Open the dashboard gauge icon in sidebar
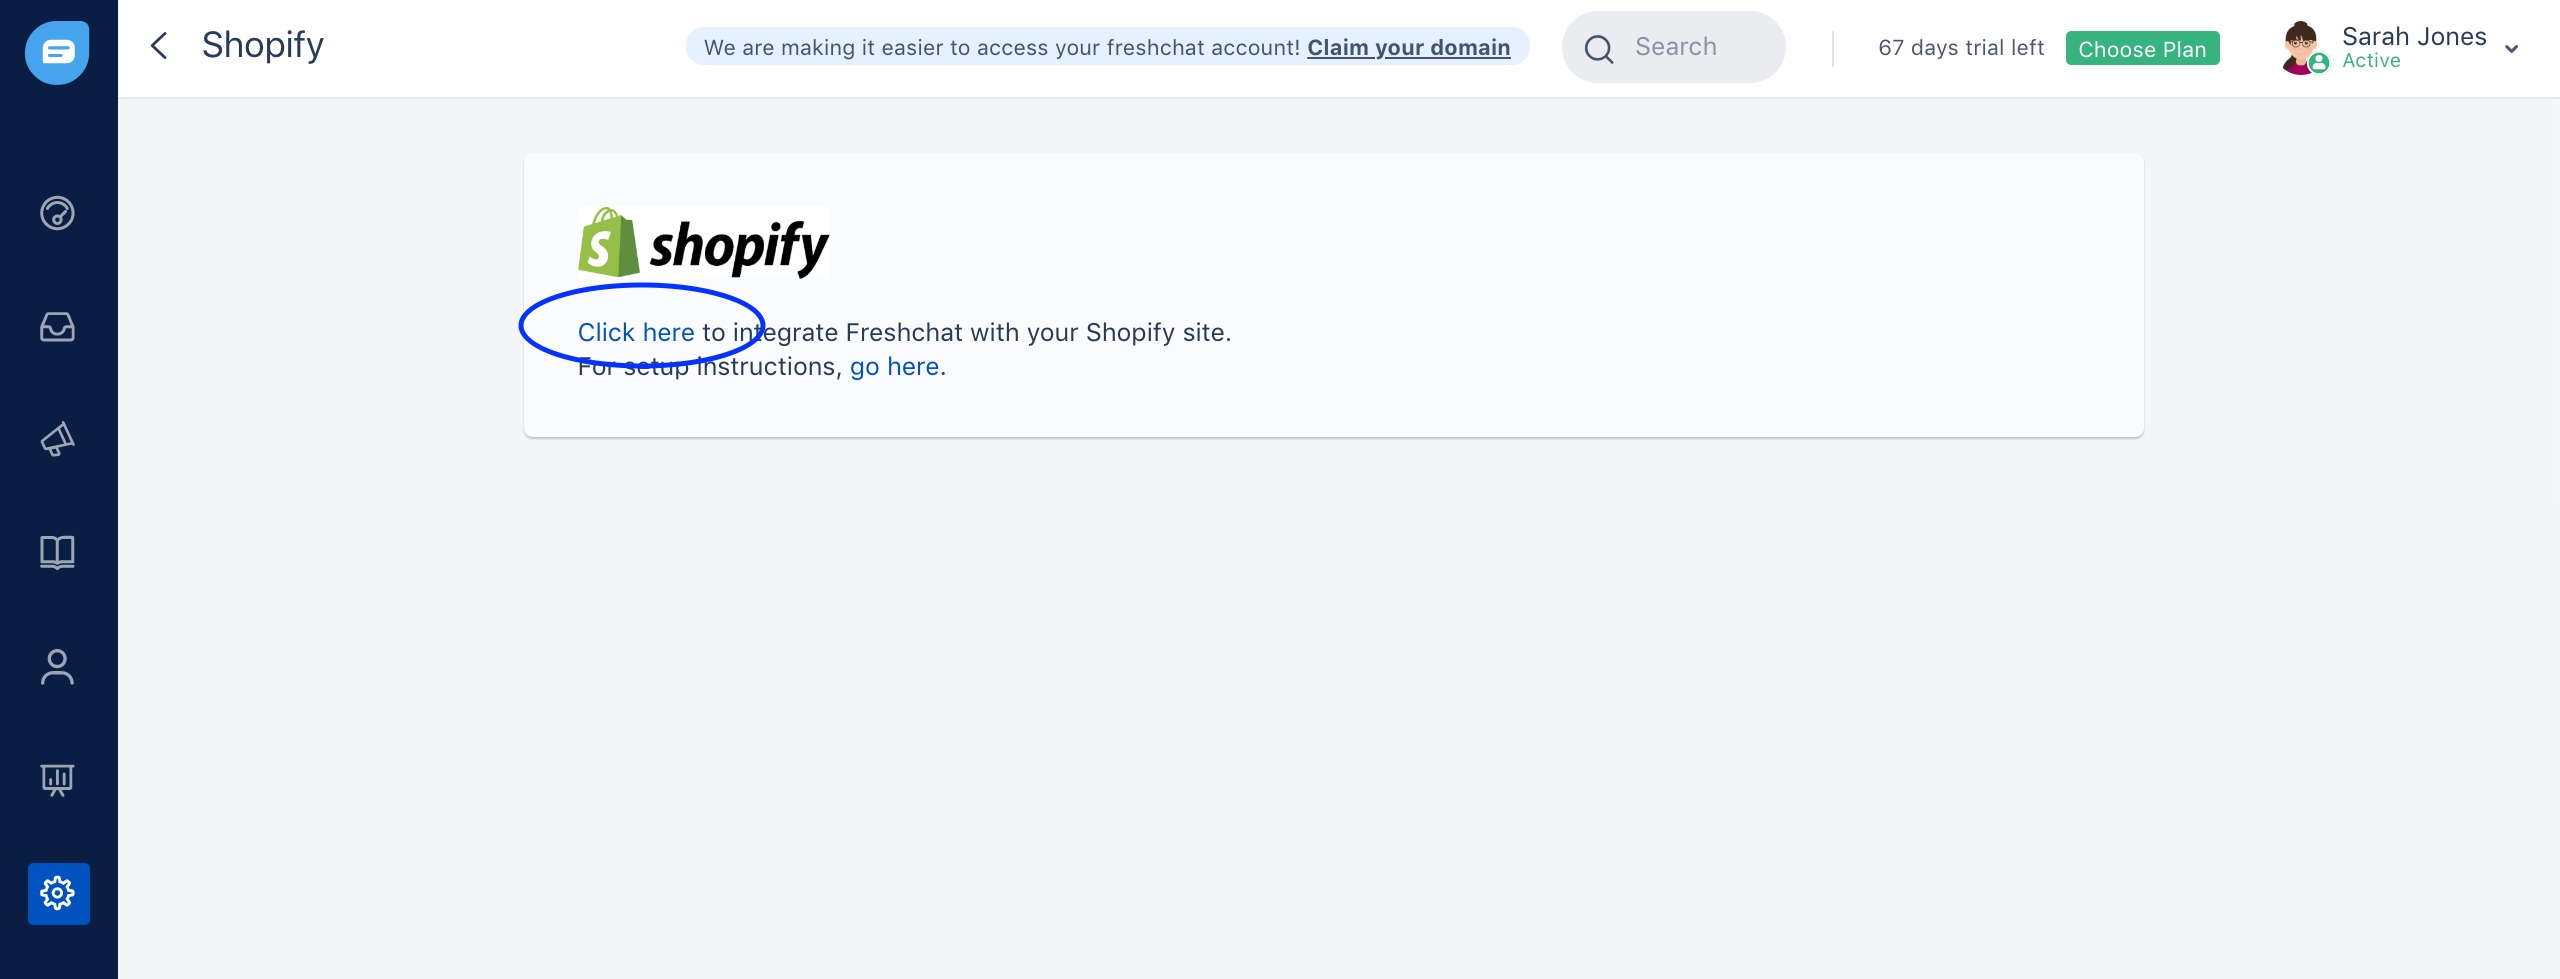This screenshot has width=2560, height=979. click(57, 213)
